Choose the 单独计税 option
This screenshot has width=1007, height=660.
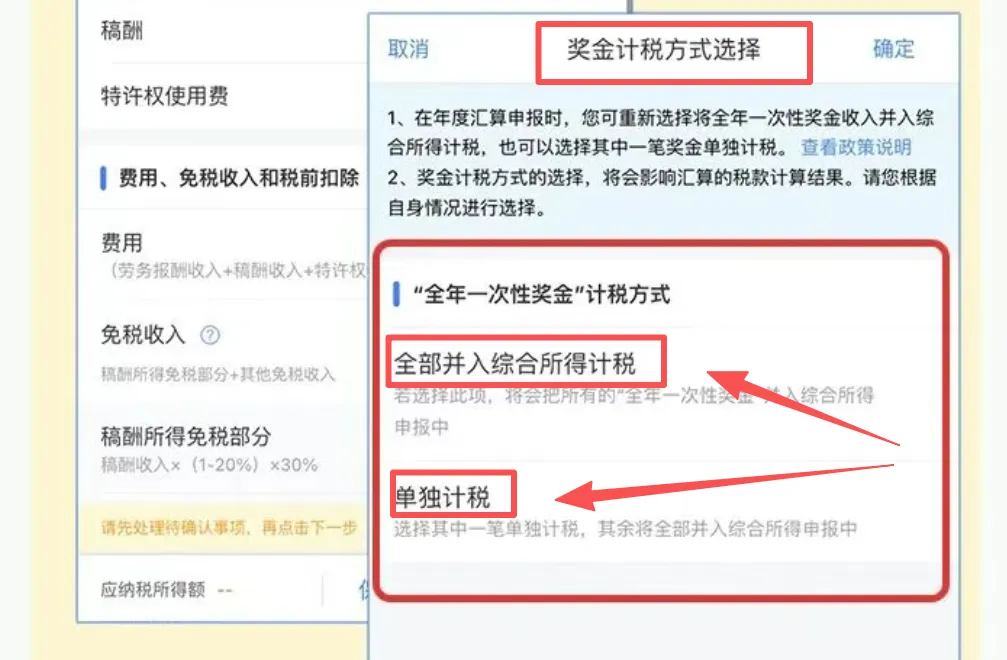(442, 497)
